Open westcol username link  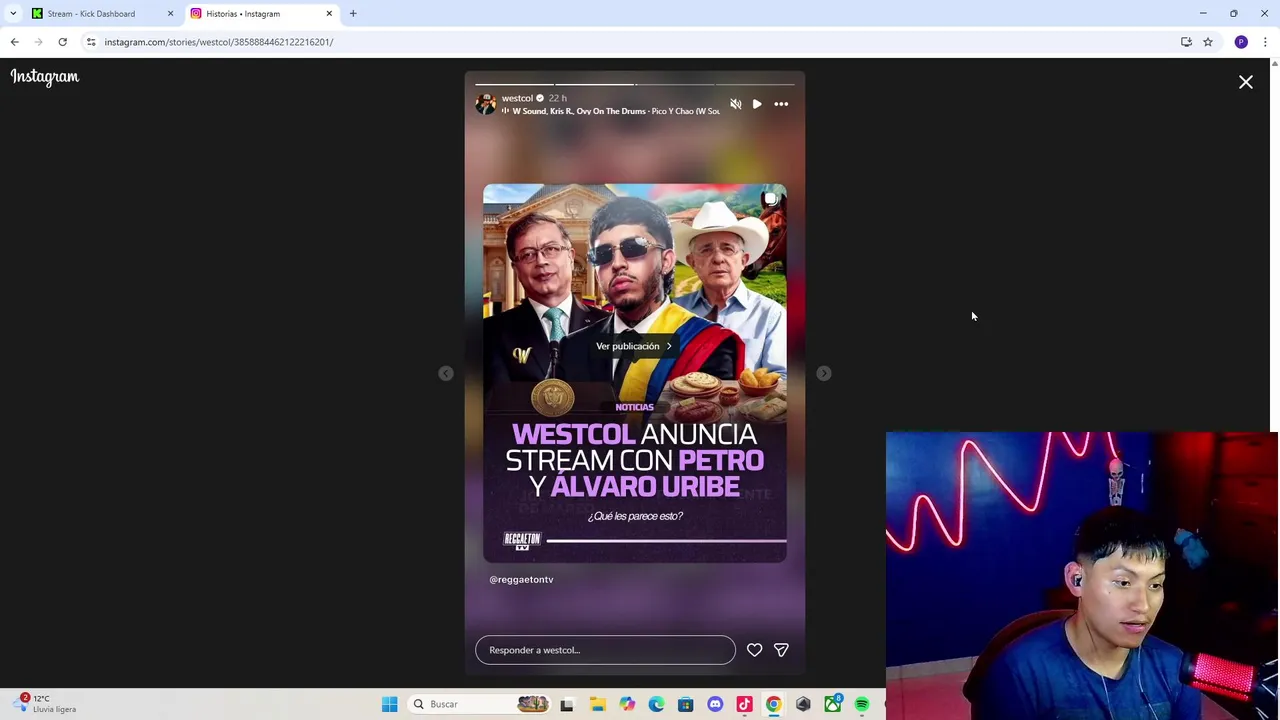coord(517,98)
